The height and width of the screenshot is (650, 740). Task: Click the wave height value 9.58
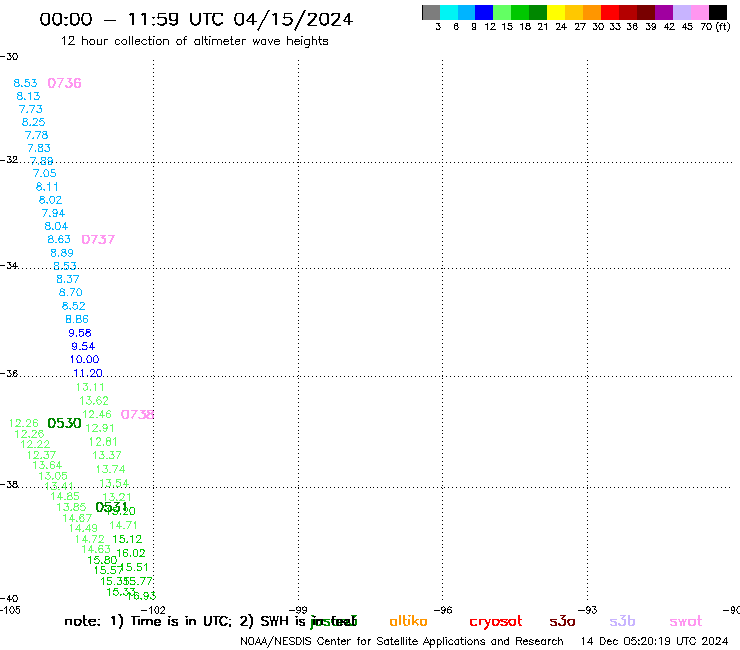click(80, 333)
